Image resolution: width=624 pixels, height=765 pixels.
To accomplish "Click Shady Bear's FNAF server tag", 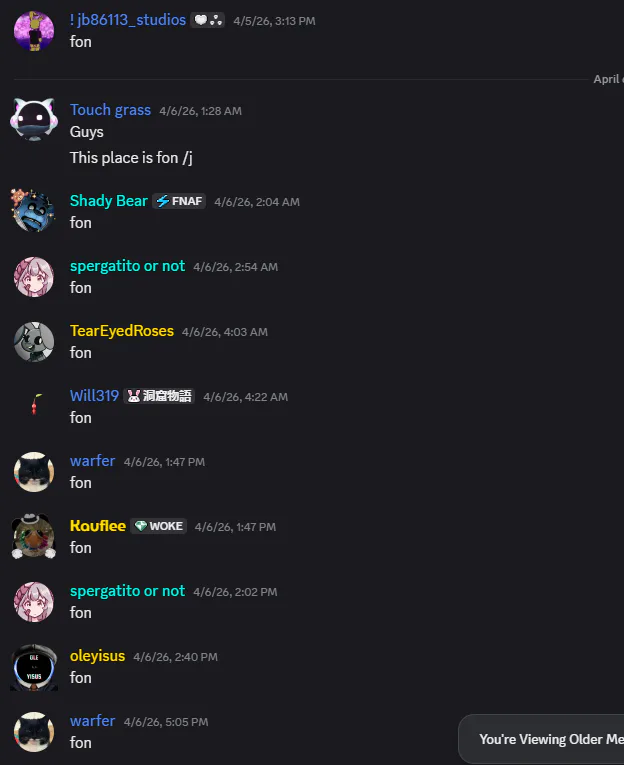I will coord(179,201).
